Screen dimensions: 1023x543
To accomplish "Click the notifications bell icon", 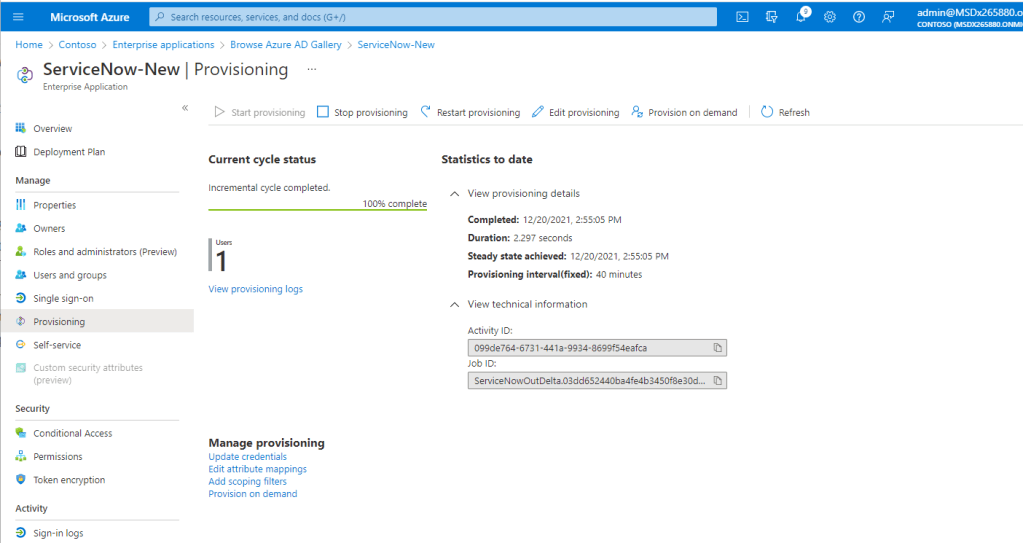I will (x=802, y=17).
